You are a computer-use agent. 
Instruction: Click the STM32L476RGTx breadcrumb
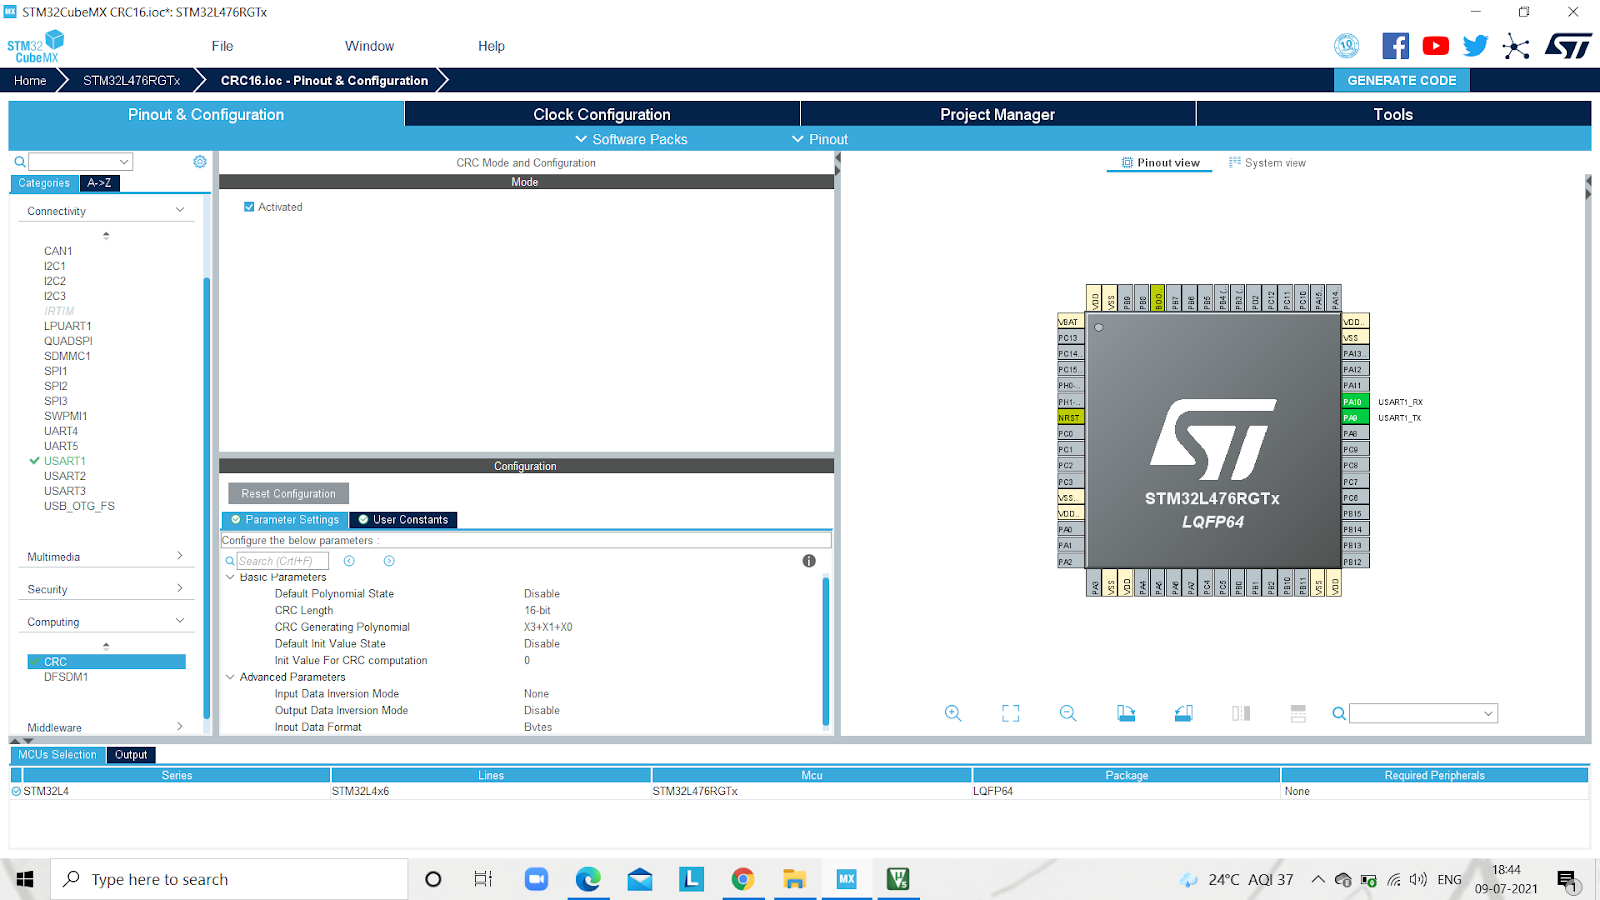[x=132, y=80]
